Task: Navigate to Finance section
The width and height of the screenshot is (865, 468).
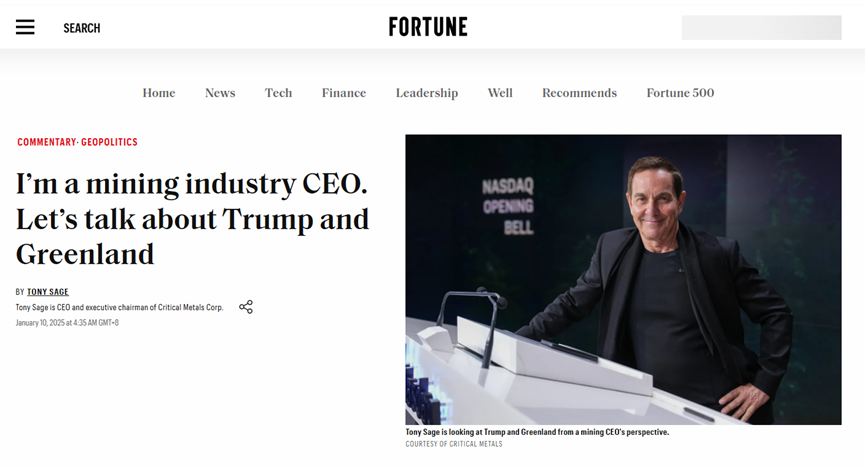Action: pyautogui.click(x=344, y=93)
